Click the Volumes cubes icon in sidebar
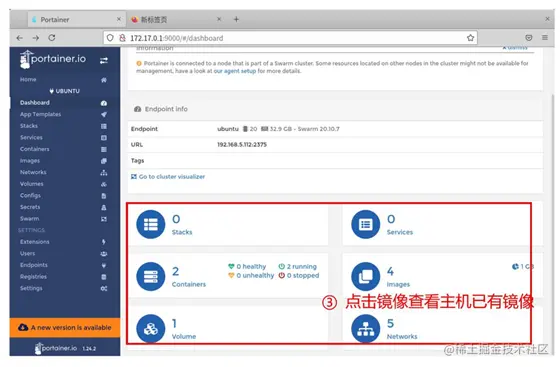This screenshot has height=367, width=560. (x=104, y=184)
